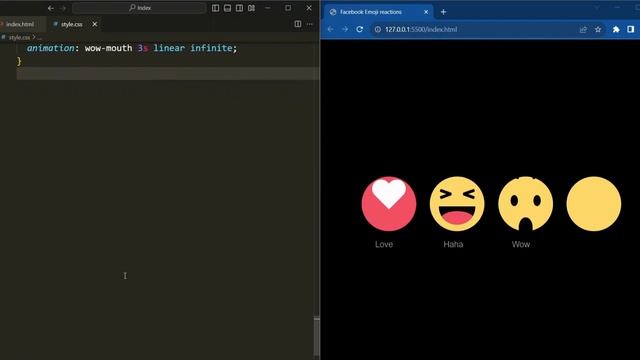Screen dimensions: 640x360
Task: Bookmark this page with the star icon
Action: (x=598, y=29)
